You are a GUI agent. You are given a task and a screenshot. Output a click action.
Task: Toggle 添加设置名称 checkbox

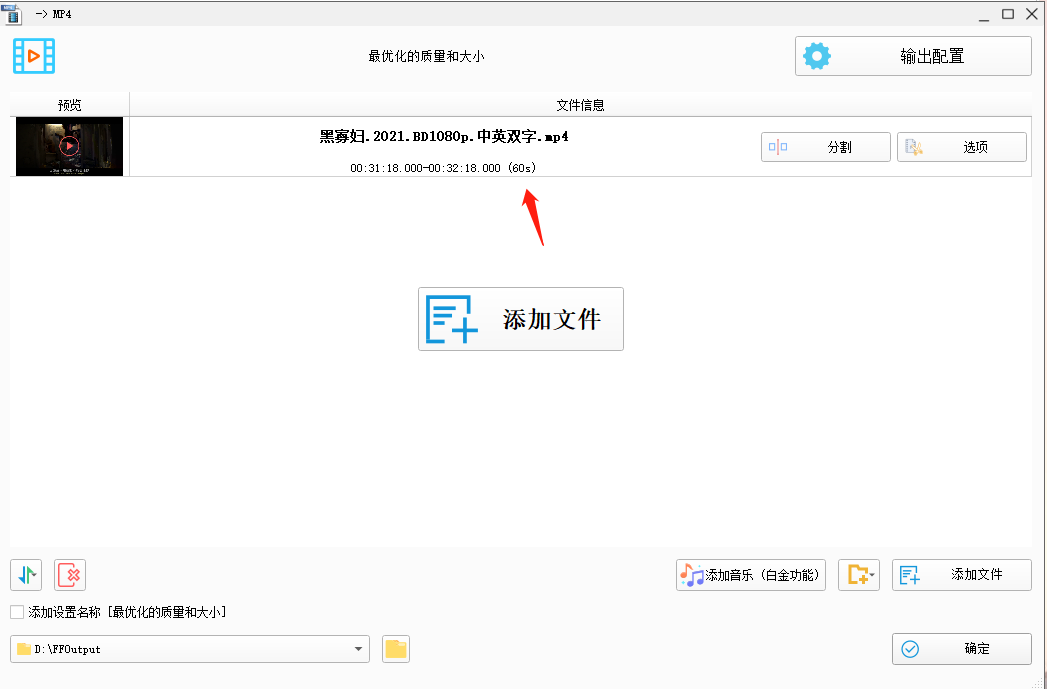17,612
